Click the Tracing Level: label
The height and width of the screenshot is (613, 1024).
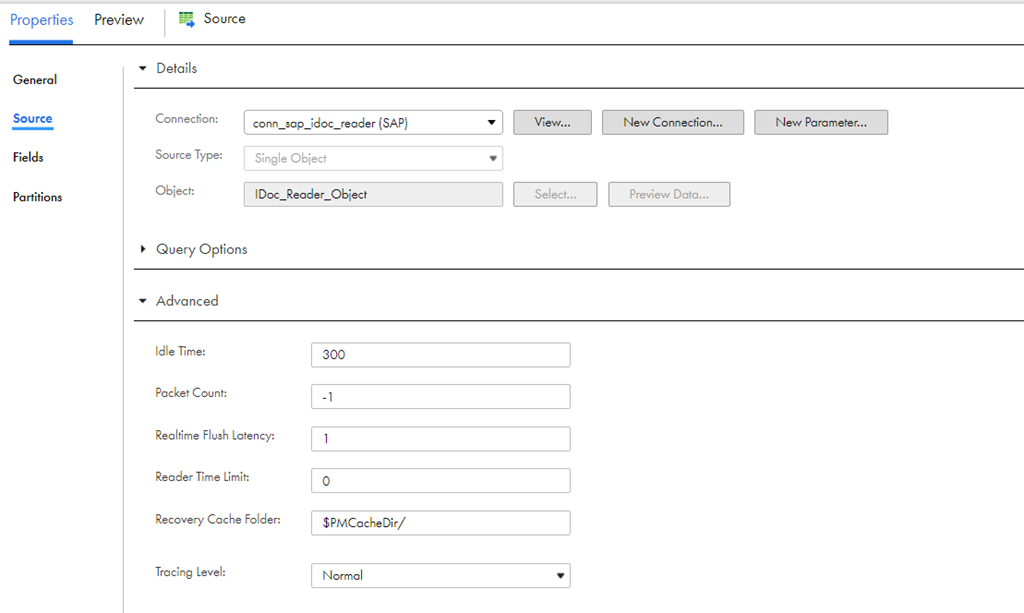[190, 572]
